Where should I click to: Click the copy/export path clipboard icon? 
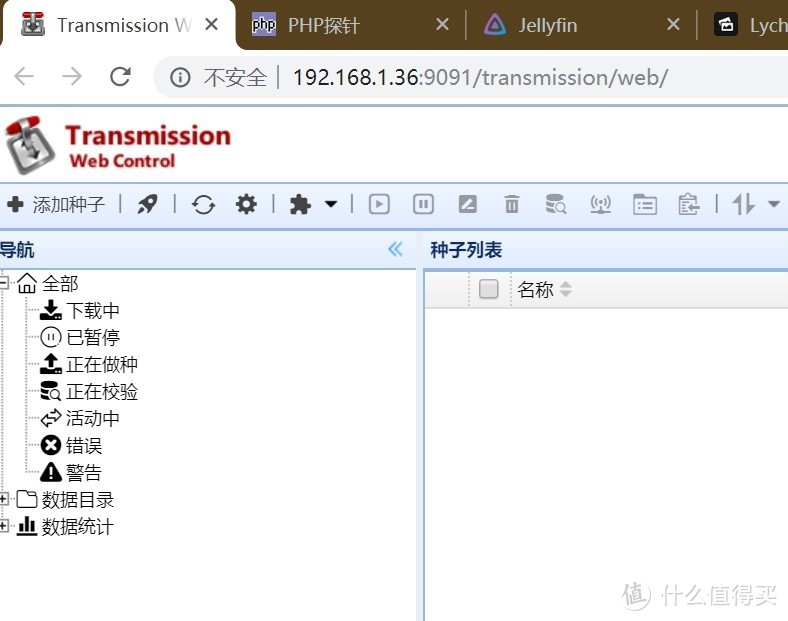click(x=688, y=204)
